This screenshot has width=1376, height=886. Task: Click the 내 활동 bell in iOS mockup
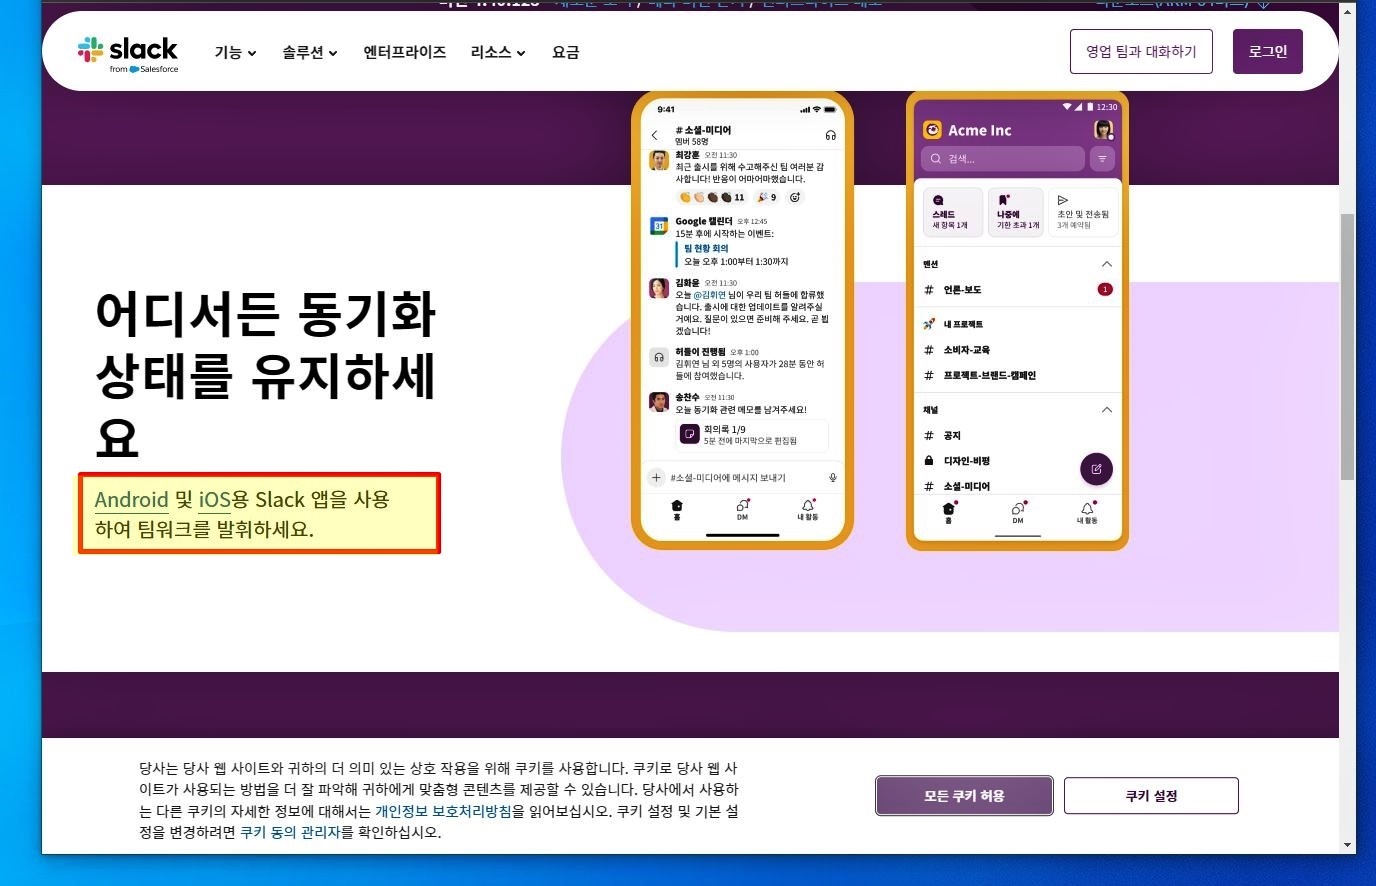coord(807,510)
